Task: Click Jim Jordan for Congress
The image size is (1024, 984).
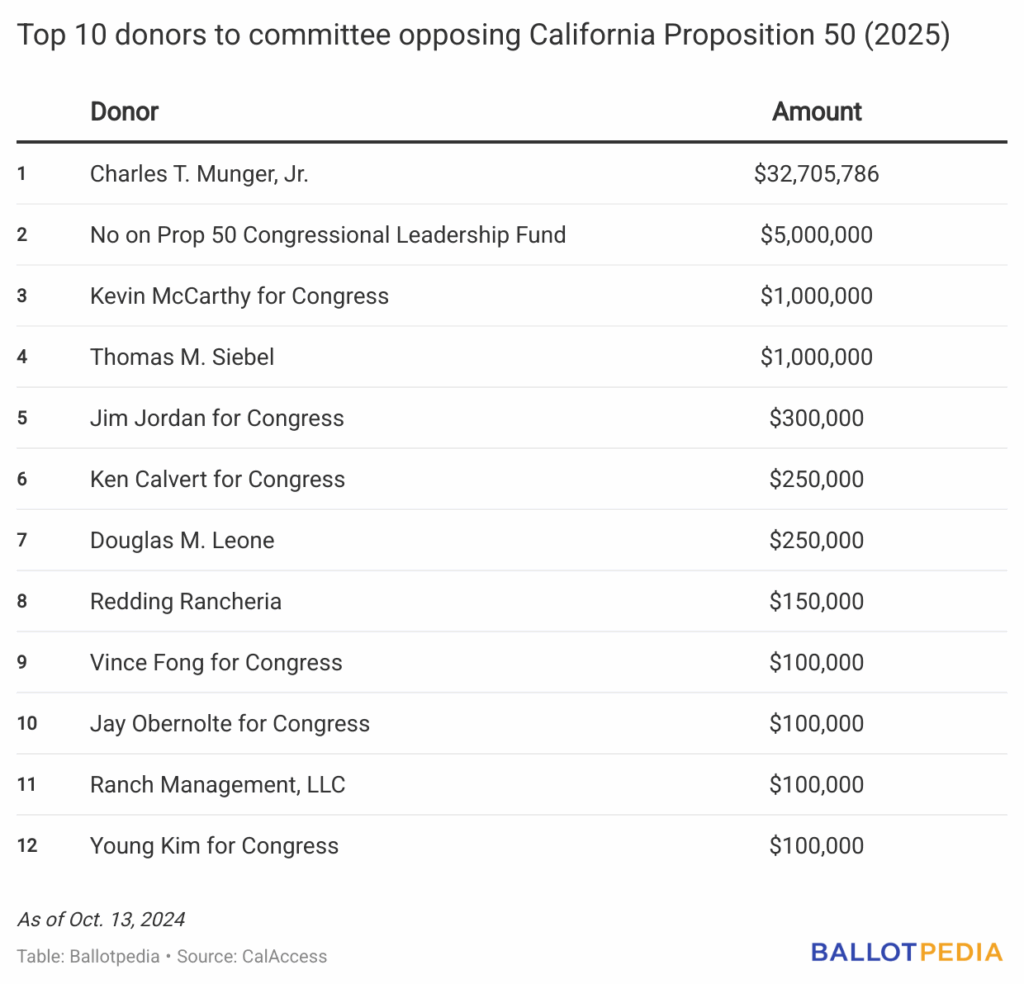Action: click(217, 418)
